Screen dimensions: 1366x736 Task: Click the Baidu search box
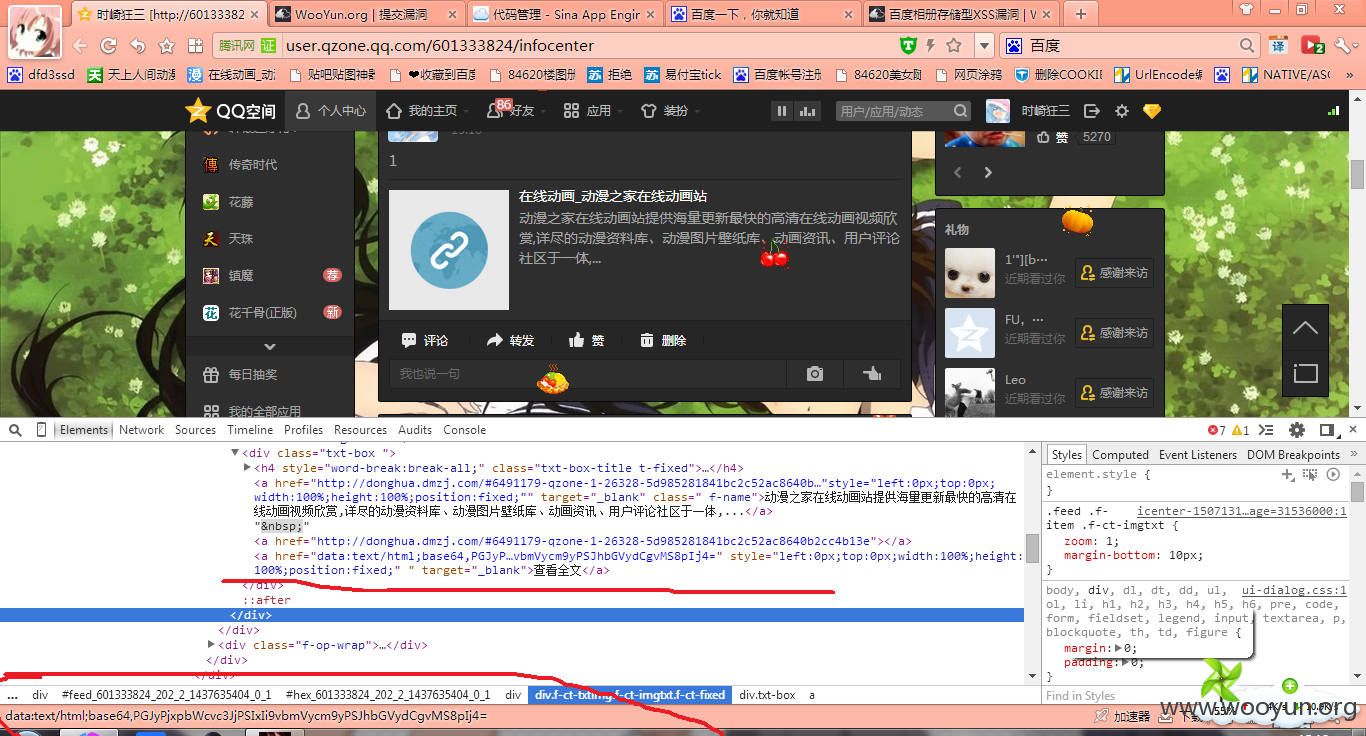coord(1131,46)
